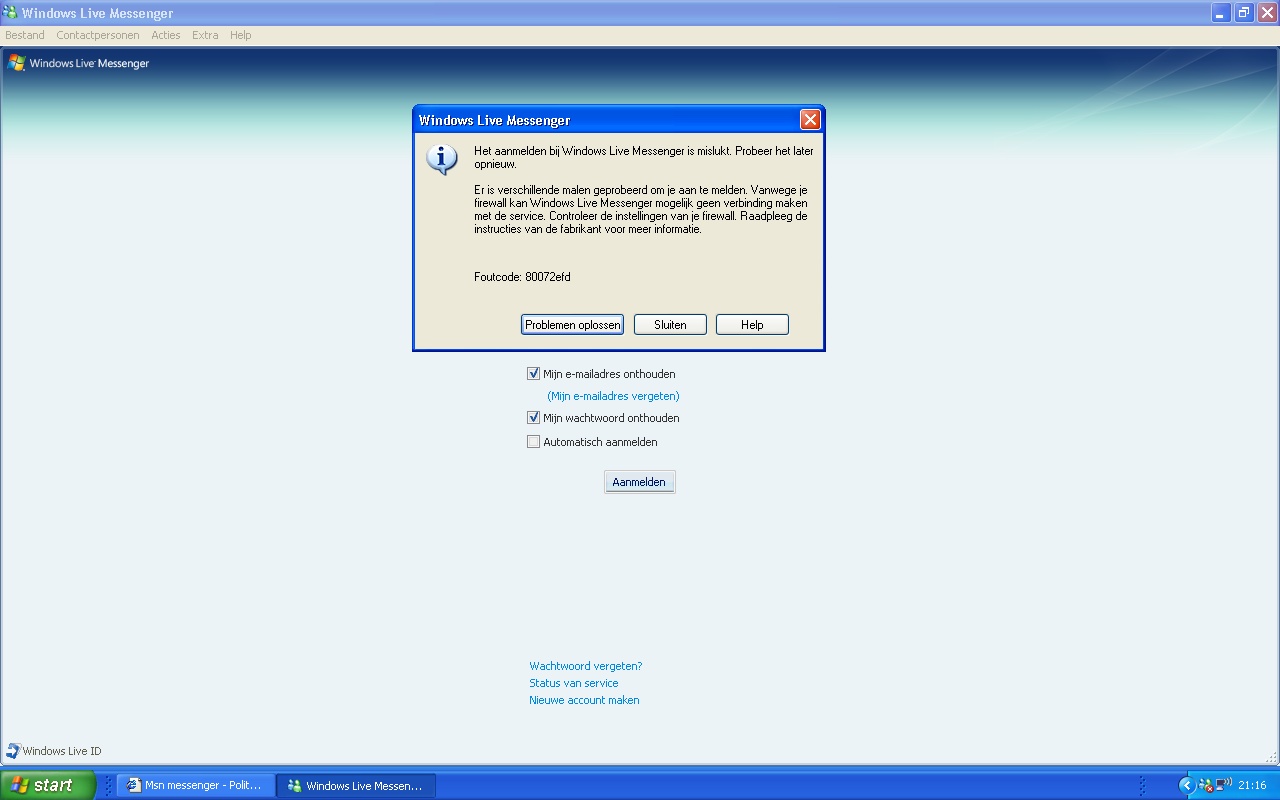This screenshot has width=1280, height=800.
Task: Open the Wachtwoord vergeten link
Action: click(585, 666)
